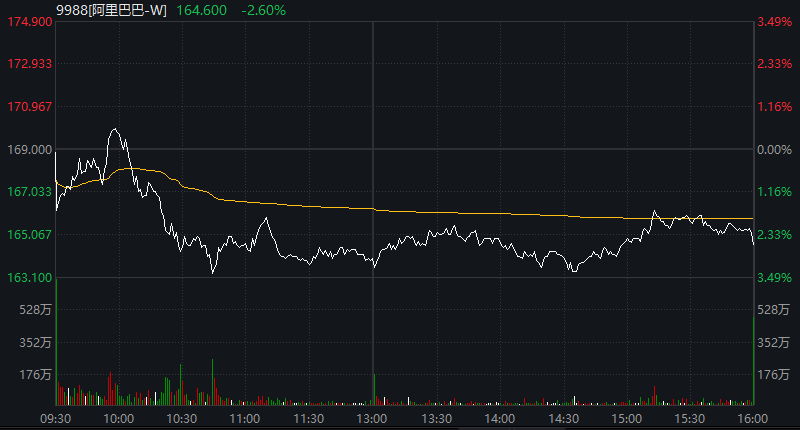Click the yellow average price line at 13:00

372,209
